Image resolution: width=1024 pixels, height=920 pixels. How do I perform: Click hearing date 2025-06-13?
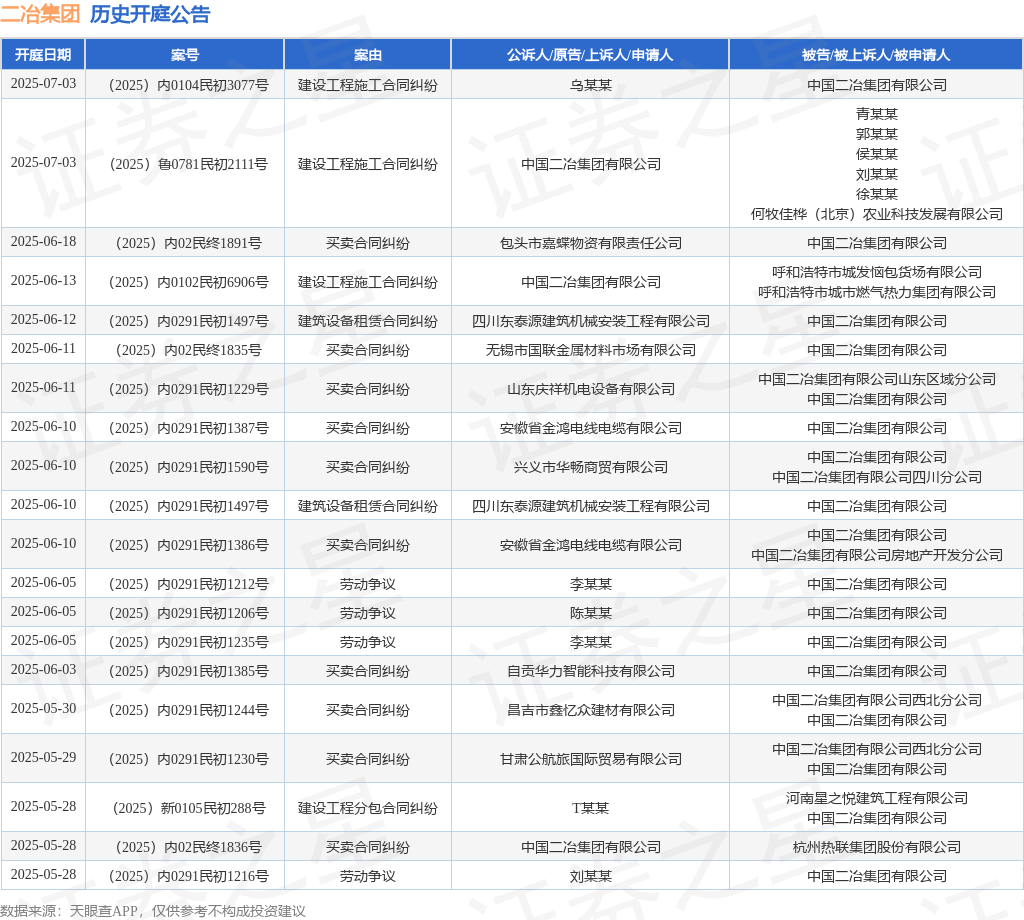pyautogui.click(x=43, y=281)
